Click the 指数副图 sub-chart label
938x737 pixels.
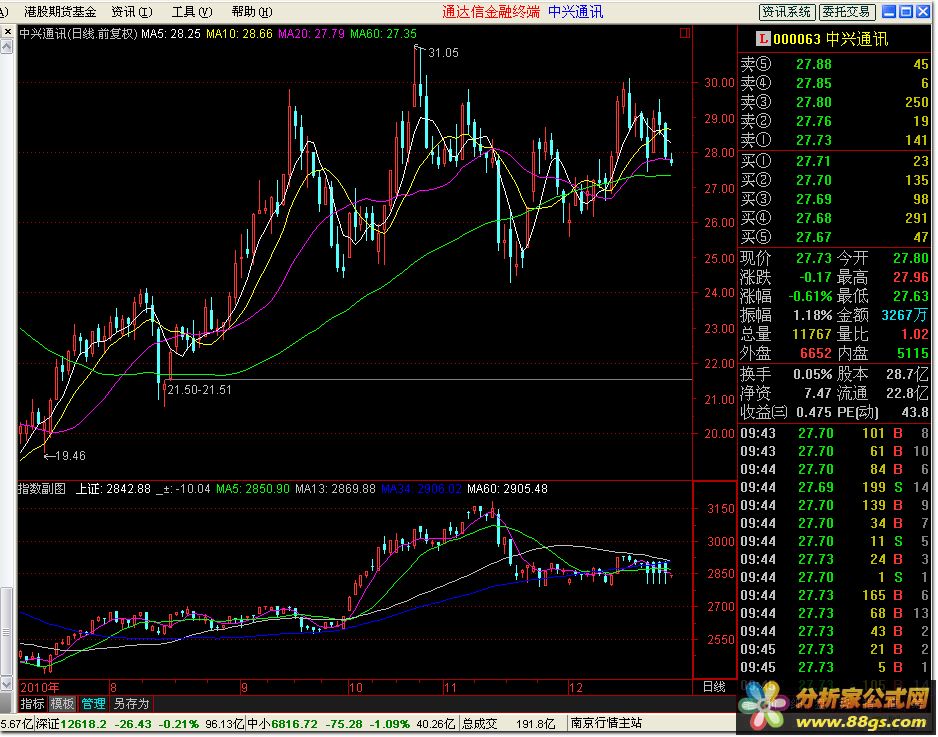click(42, 489)
